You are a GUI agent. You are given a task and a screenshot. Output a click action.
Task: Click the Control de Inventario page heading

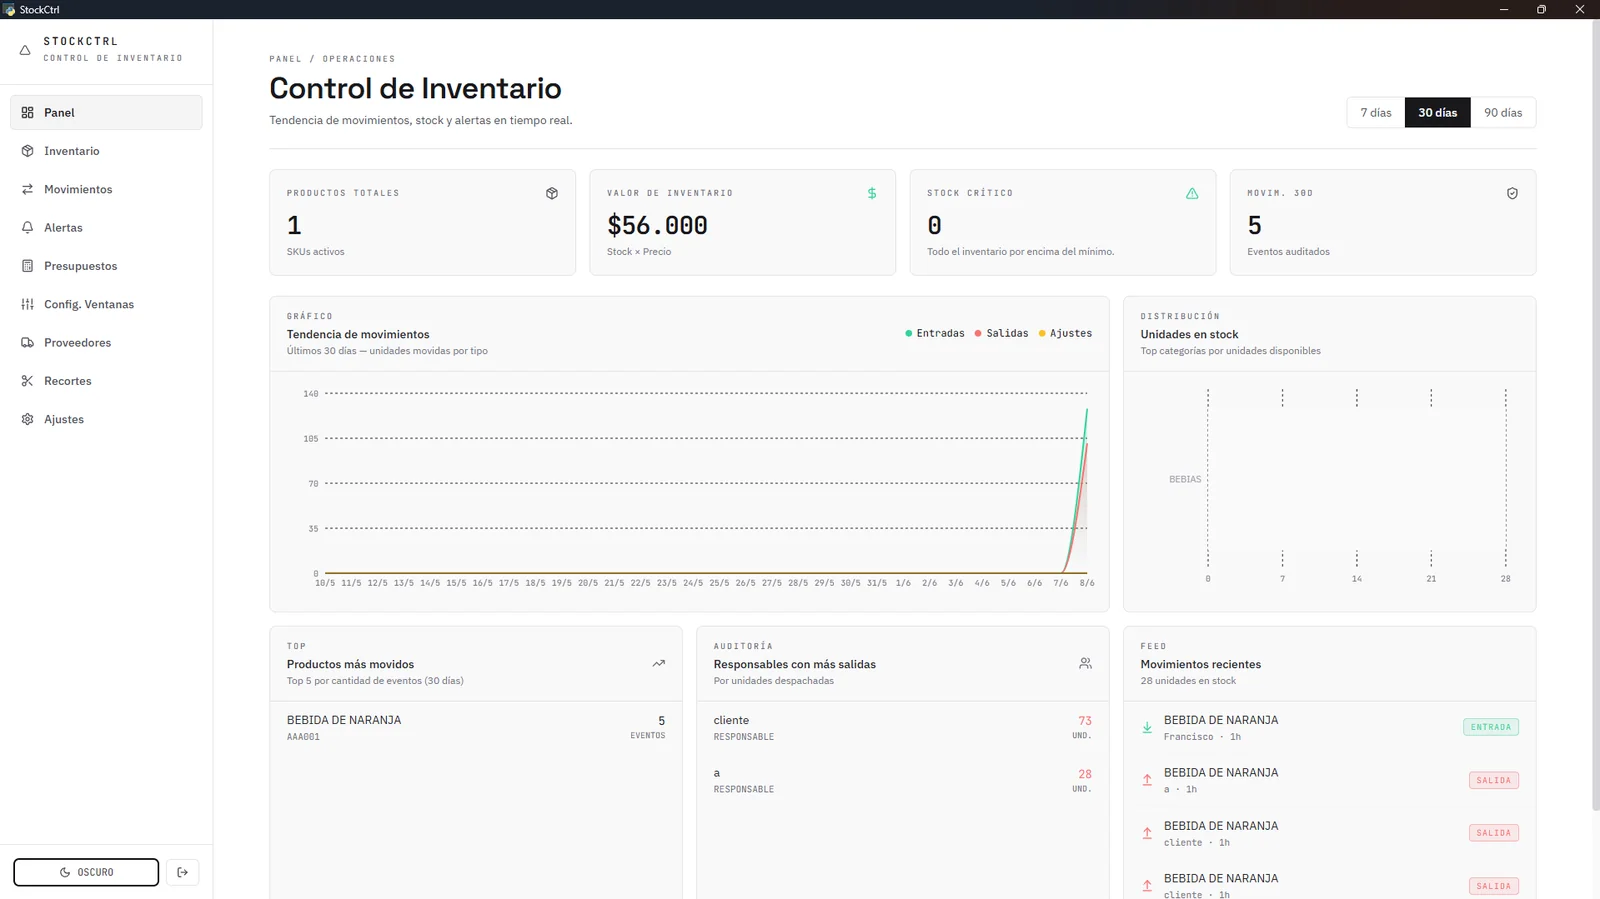point(415,88)
